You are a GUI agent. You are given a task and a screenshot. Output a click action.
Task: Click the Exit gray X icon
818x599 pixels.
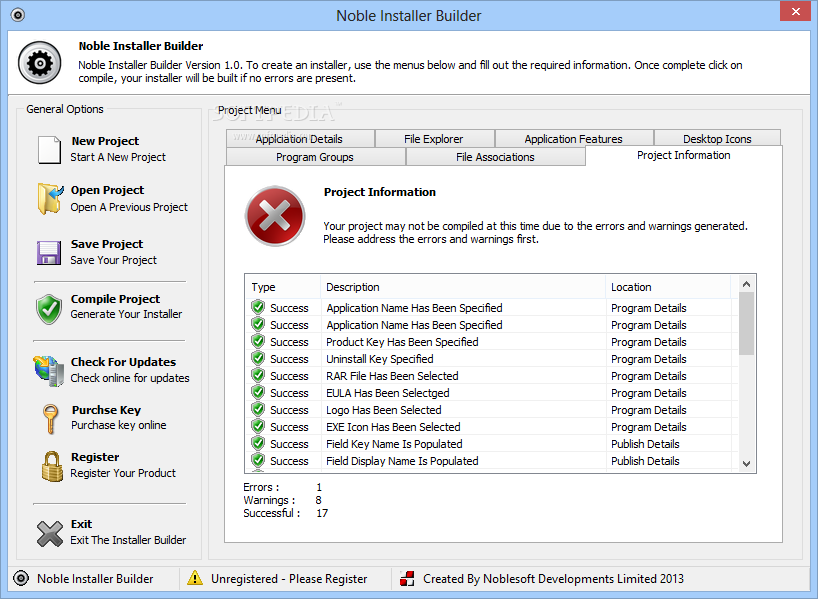coord(50,534)
